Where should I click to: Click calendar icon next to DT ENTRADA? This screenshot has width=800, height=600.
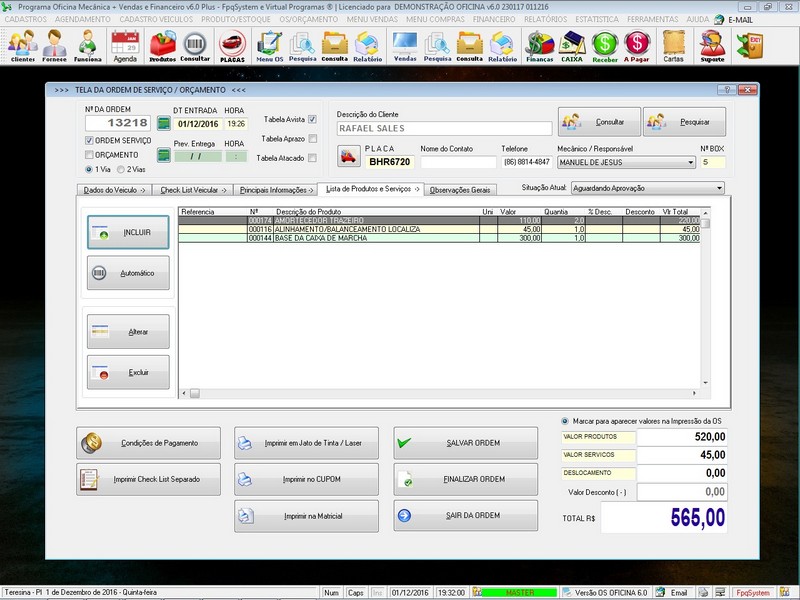[163, 123]
